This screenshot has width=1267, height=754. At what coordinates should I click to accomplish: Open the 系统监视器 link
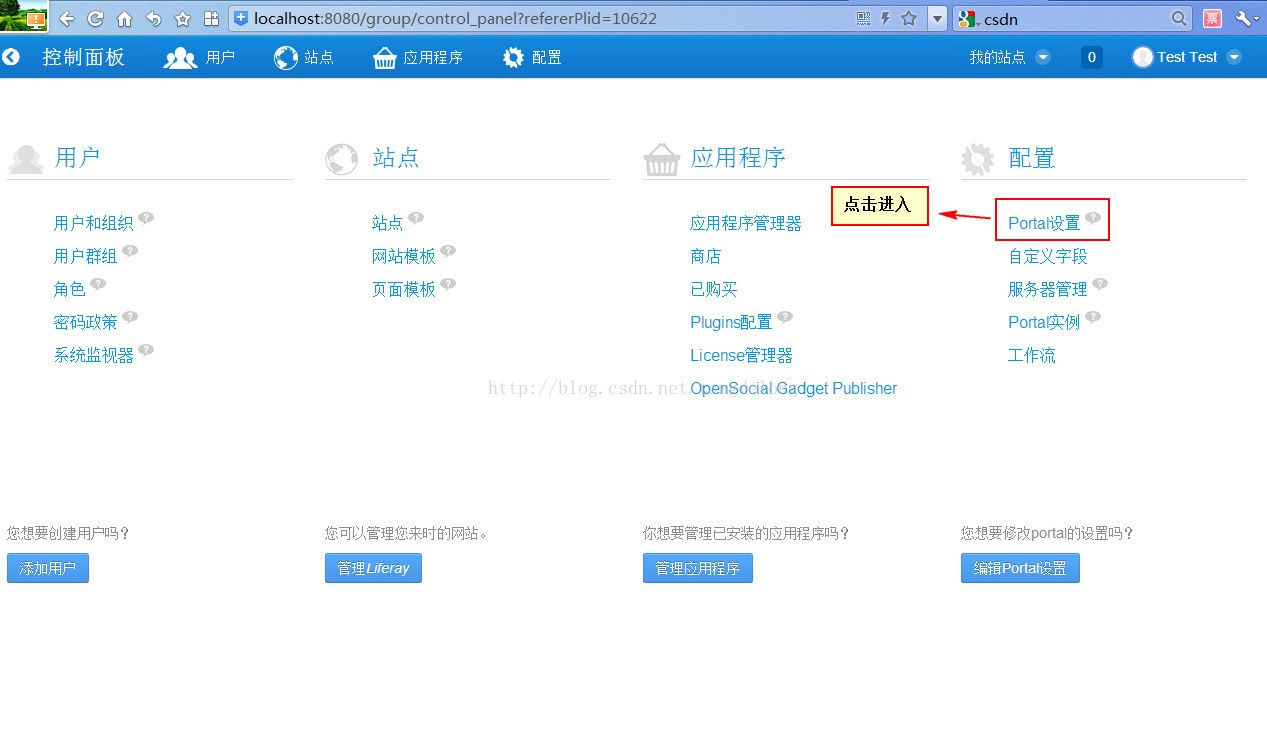94,355
